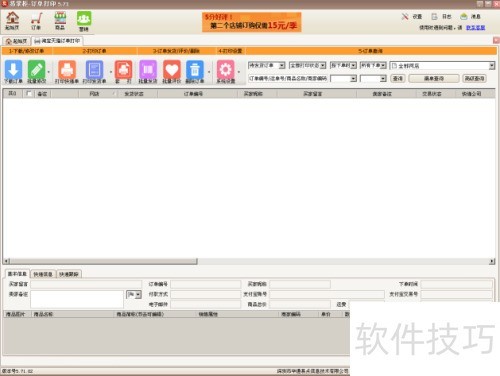This screenshot has width=500, height=376.
Task: Select the 快递跟踪 express tracking tab
Action: pyautogui.click(x=69, y=274)
